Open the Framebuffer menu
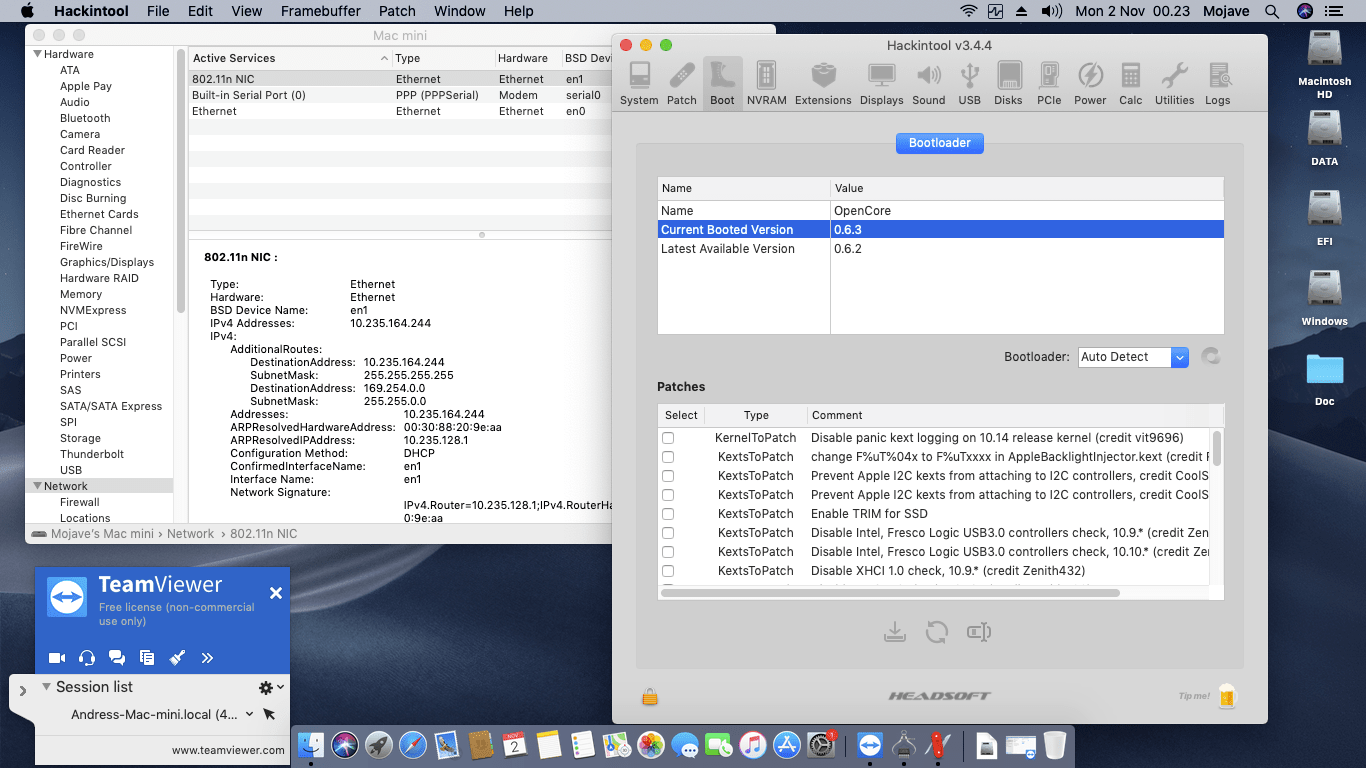The image size is (1366, 768). tap(319, 11)
